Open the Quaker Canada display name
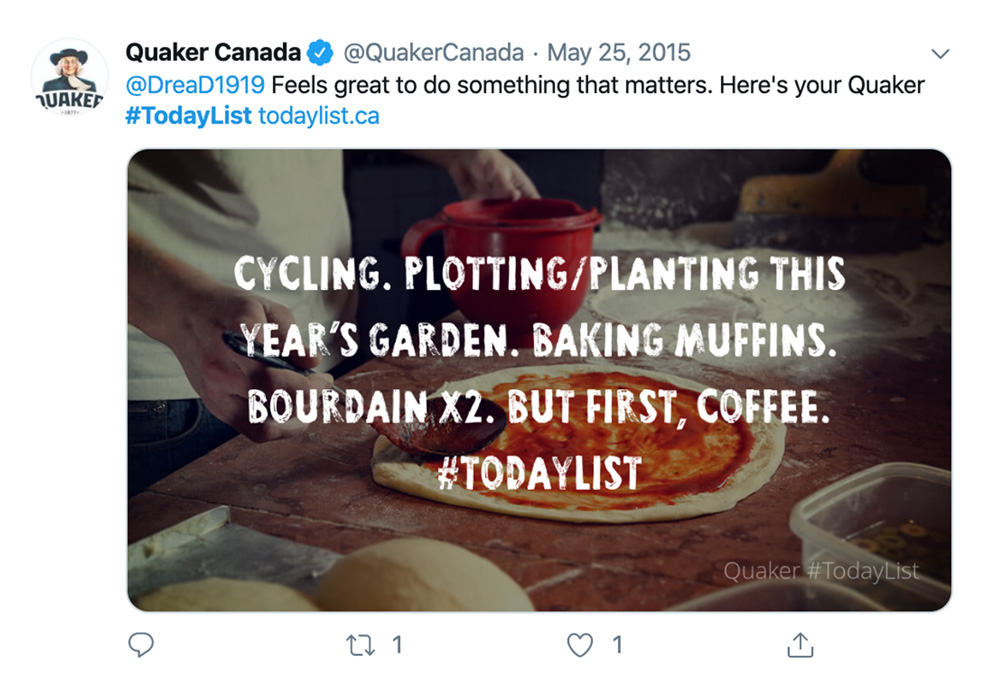Viewport: 1000px width, 680px height. (213, 53)
